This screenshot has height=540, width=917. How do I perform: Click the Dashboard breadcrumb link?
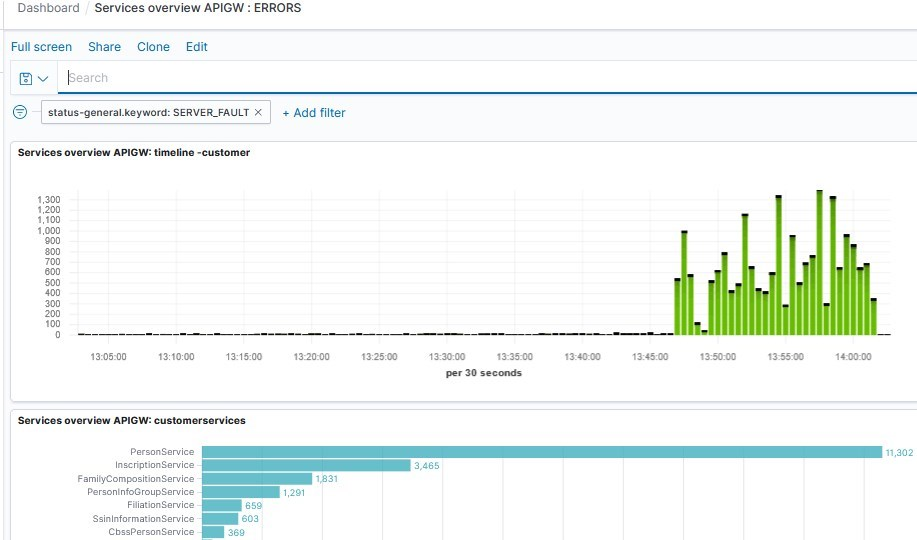(48, 8)
